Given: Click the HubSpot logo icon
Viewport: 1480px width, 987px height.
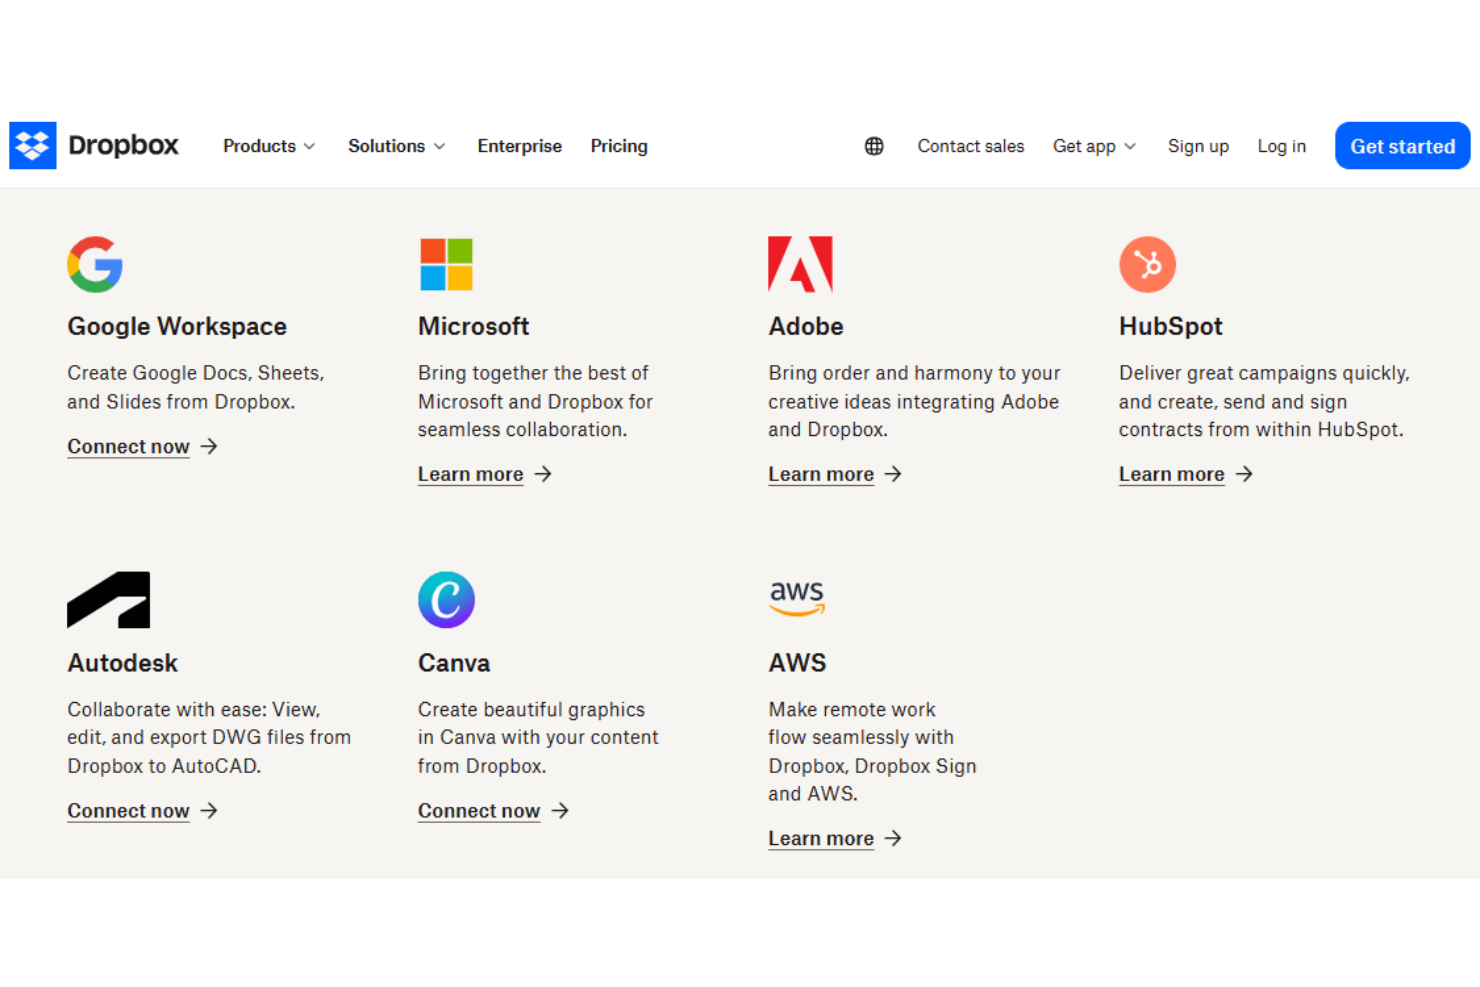Looking at the screenshot, I should coord(1147,264).
